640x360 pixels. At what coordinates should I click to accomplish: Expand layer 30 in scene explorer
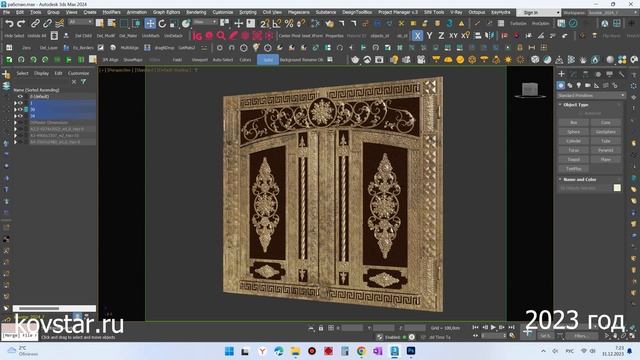pyautogui.click(x=16, y=109)
